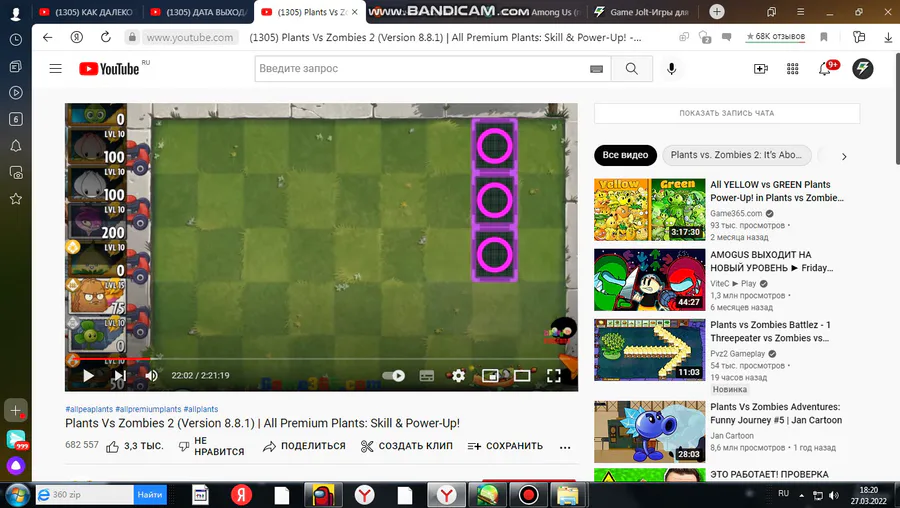Screen dimensions: 900x508
Task: Open the Yandex home button in toolbar
Action: [x=76, y=37]
